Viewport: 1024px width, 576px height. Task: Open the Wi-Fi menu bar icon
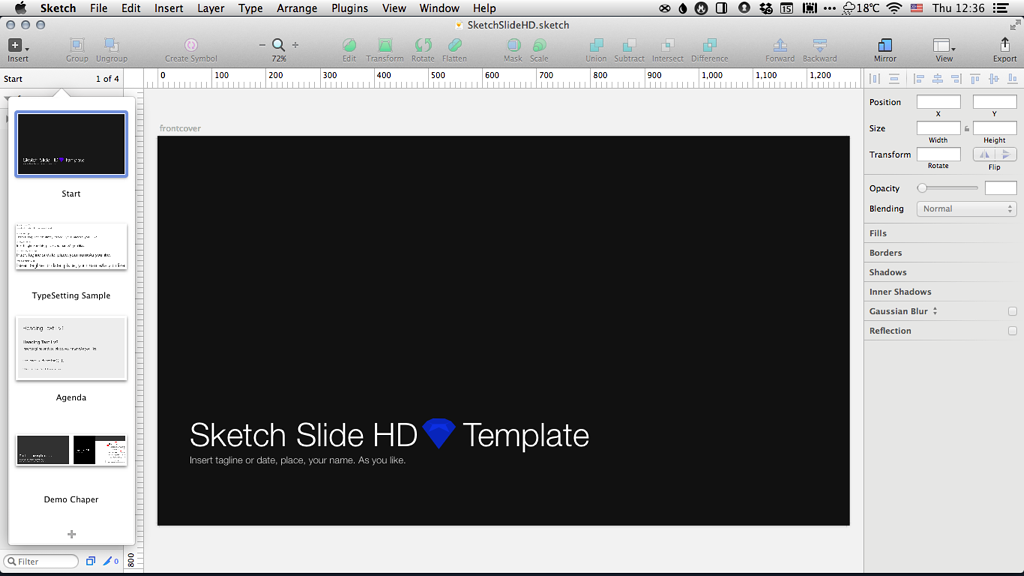click(x=894, y=8)
